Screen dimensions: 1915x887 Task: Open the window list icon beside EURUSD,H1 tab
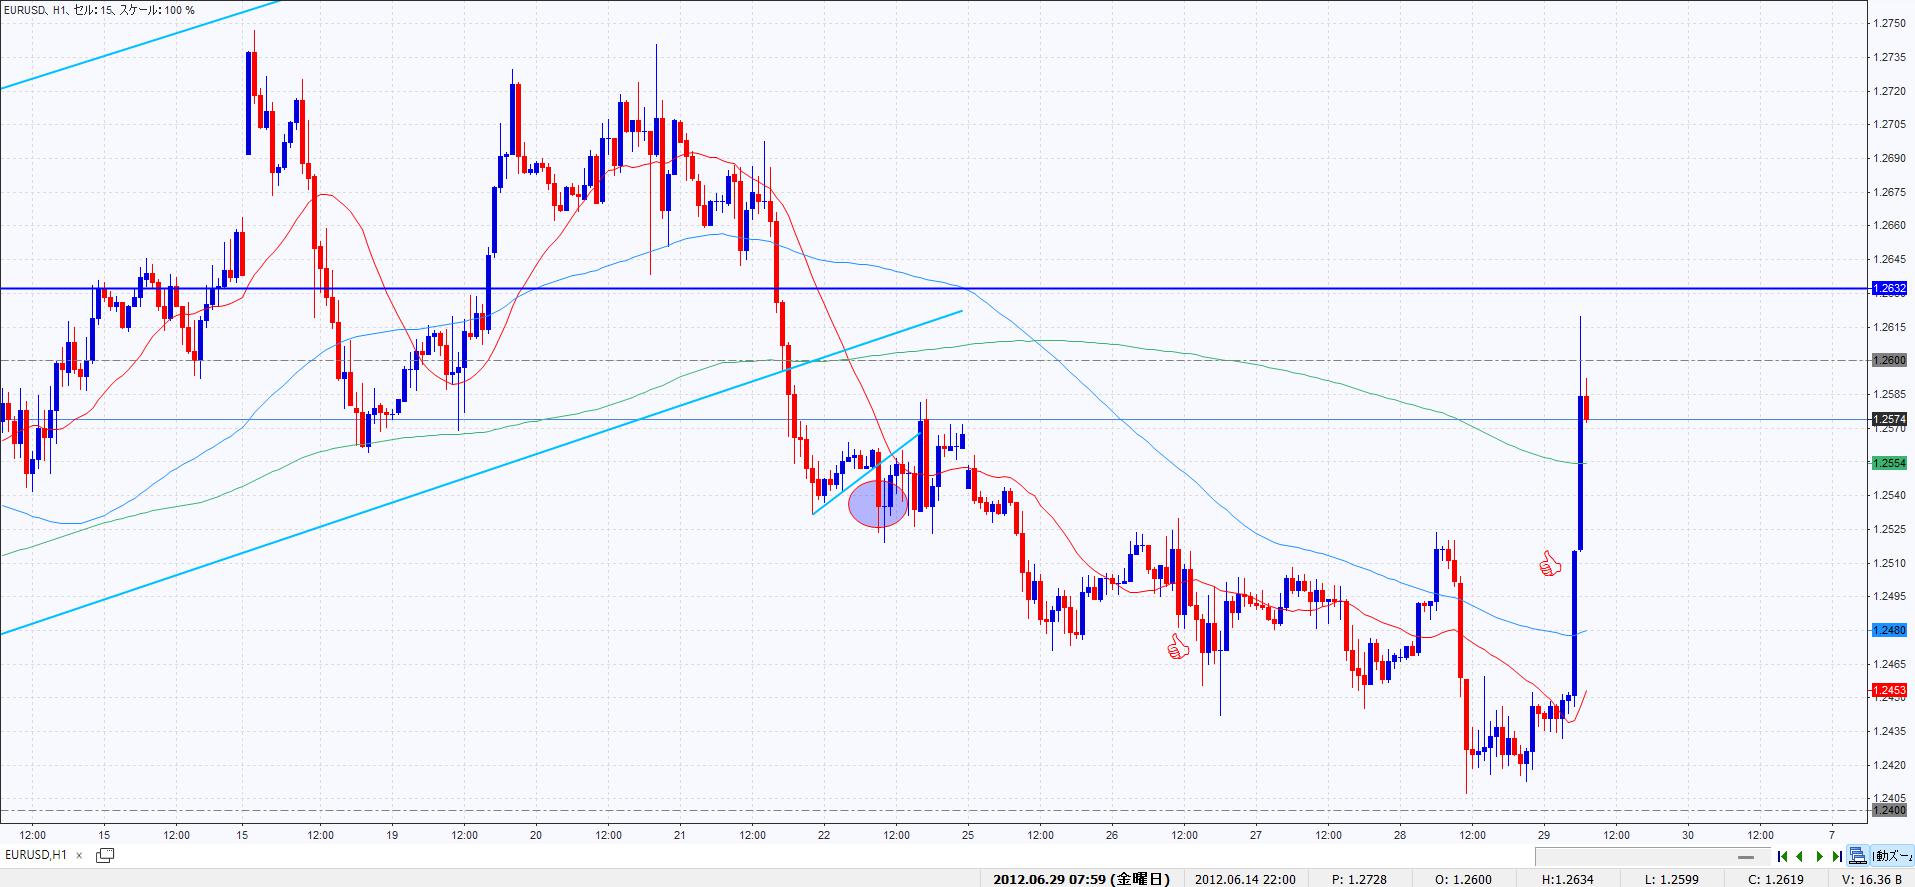point(105,855)
